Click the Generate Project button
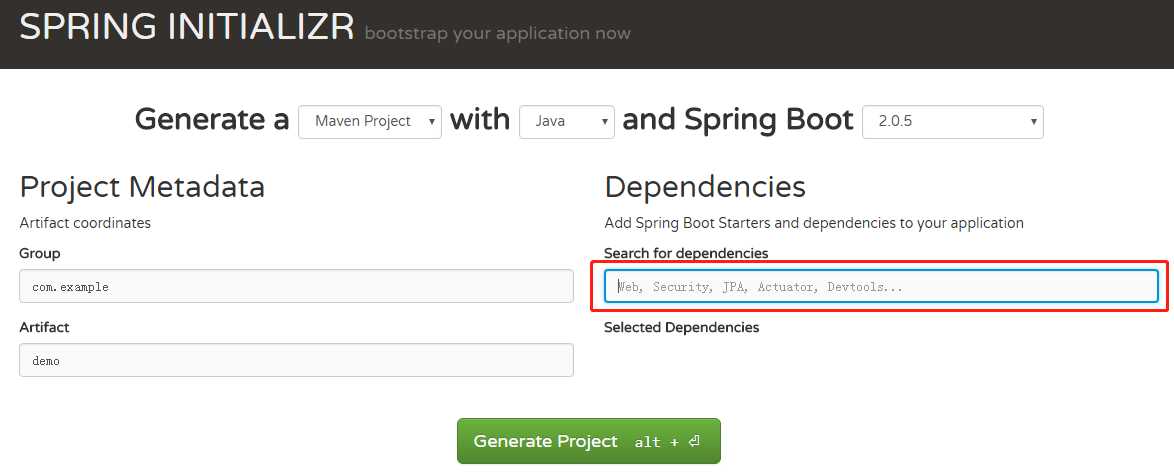 [x=588, y=441]
